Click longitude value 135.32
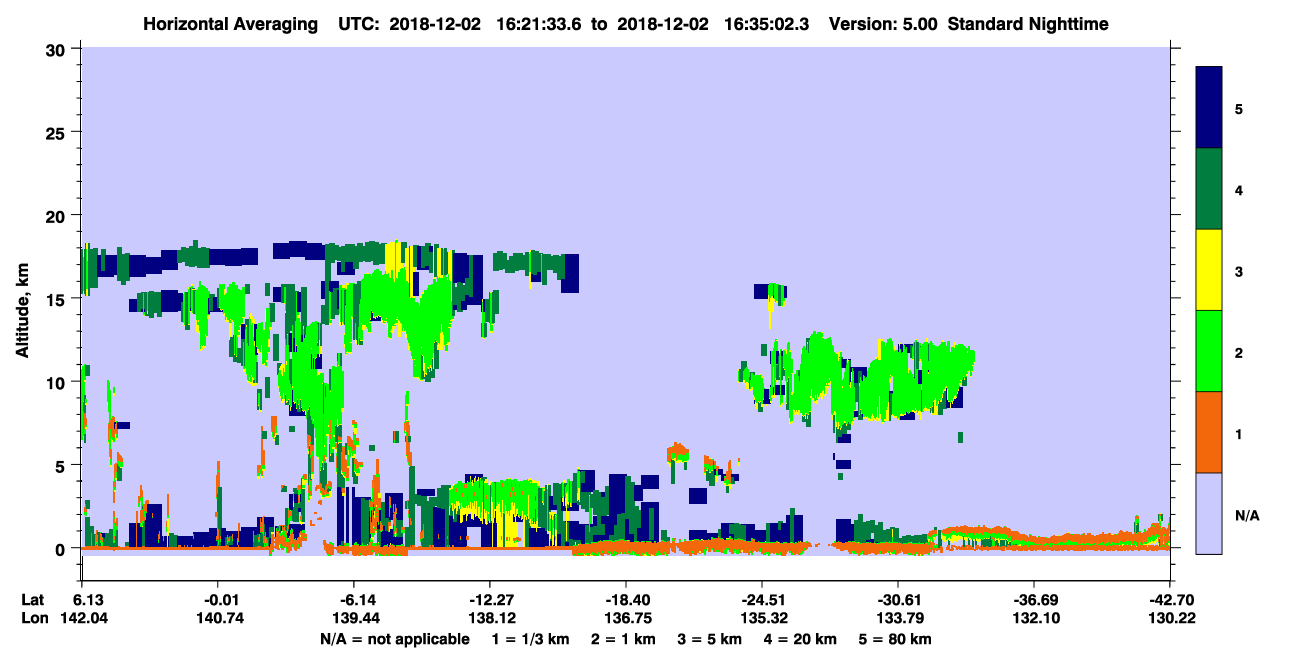The height and width of the screenshot is (667, 1300). click(x=762, y=618)
